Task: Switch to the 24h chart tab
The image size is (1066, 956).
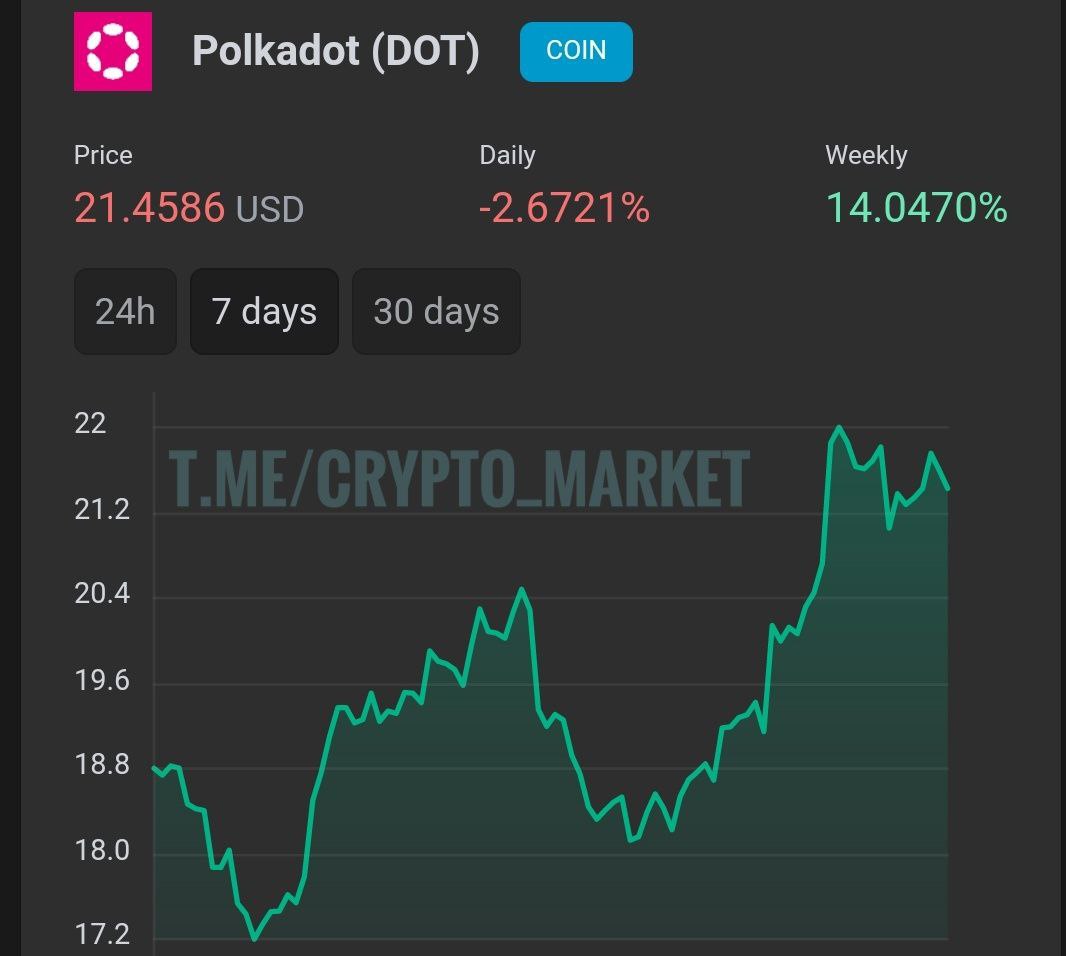Action: (x=125, y=311)
